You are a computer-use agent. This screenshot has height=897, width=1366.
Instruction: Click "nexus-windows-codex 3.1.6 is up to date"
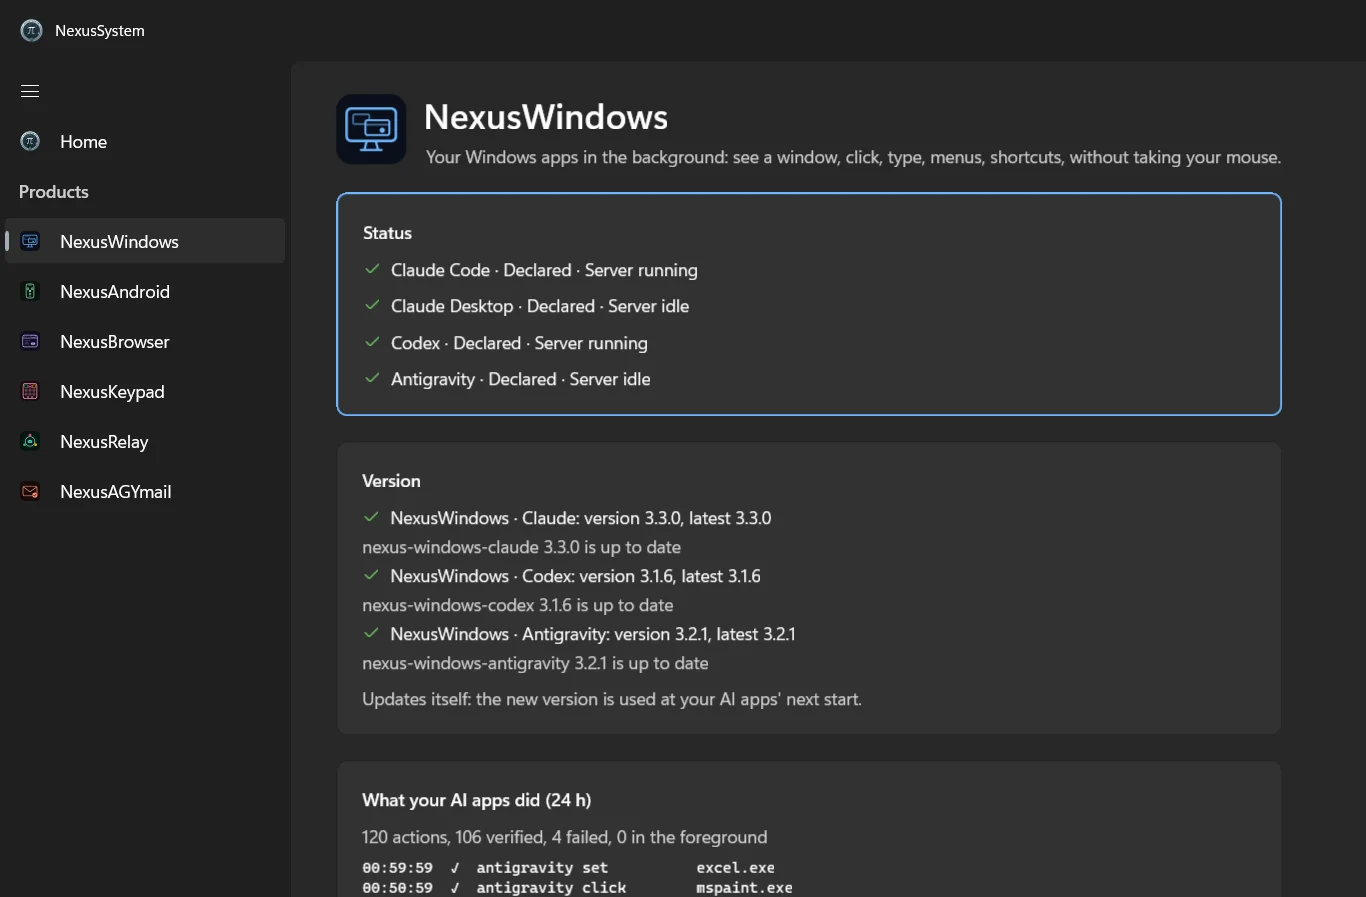[517, 605]
